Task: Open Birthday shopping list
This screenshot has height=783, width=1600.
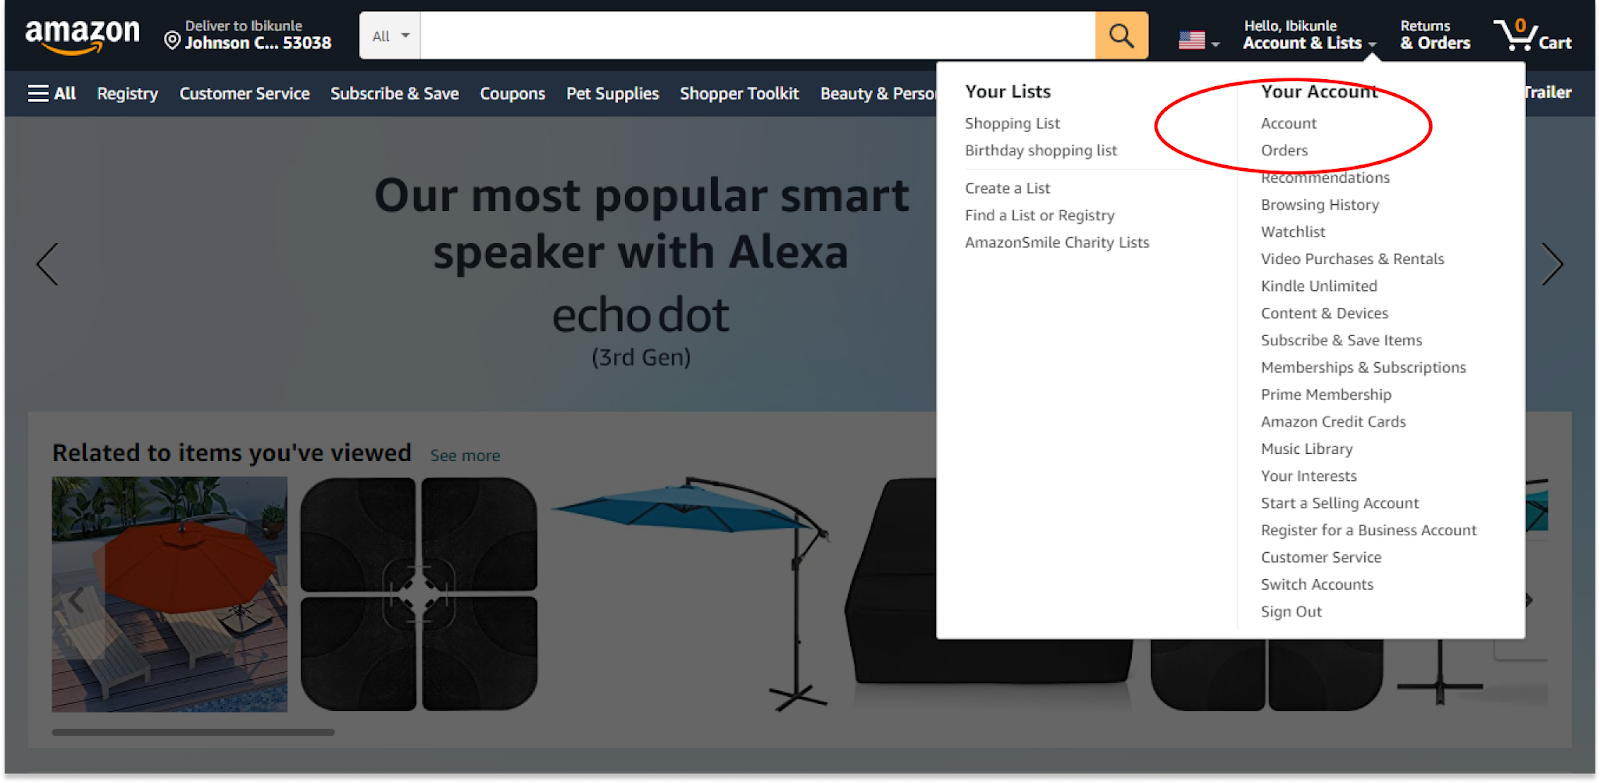Action: pos(1041,150)
